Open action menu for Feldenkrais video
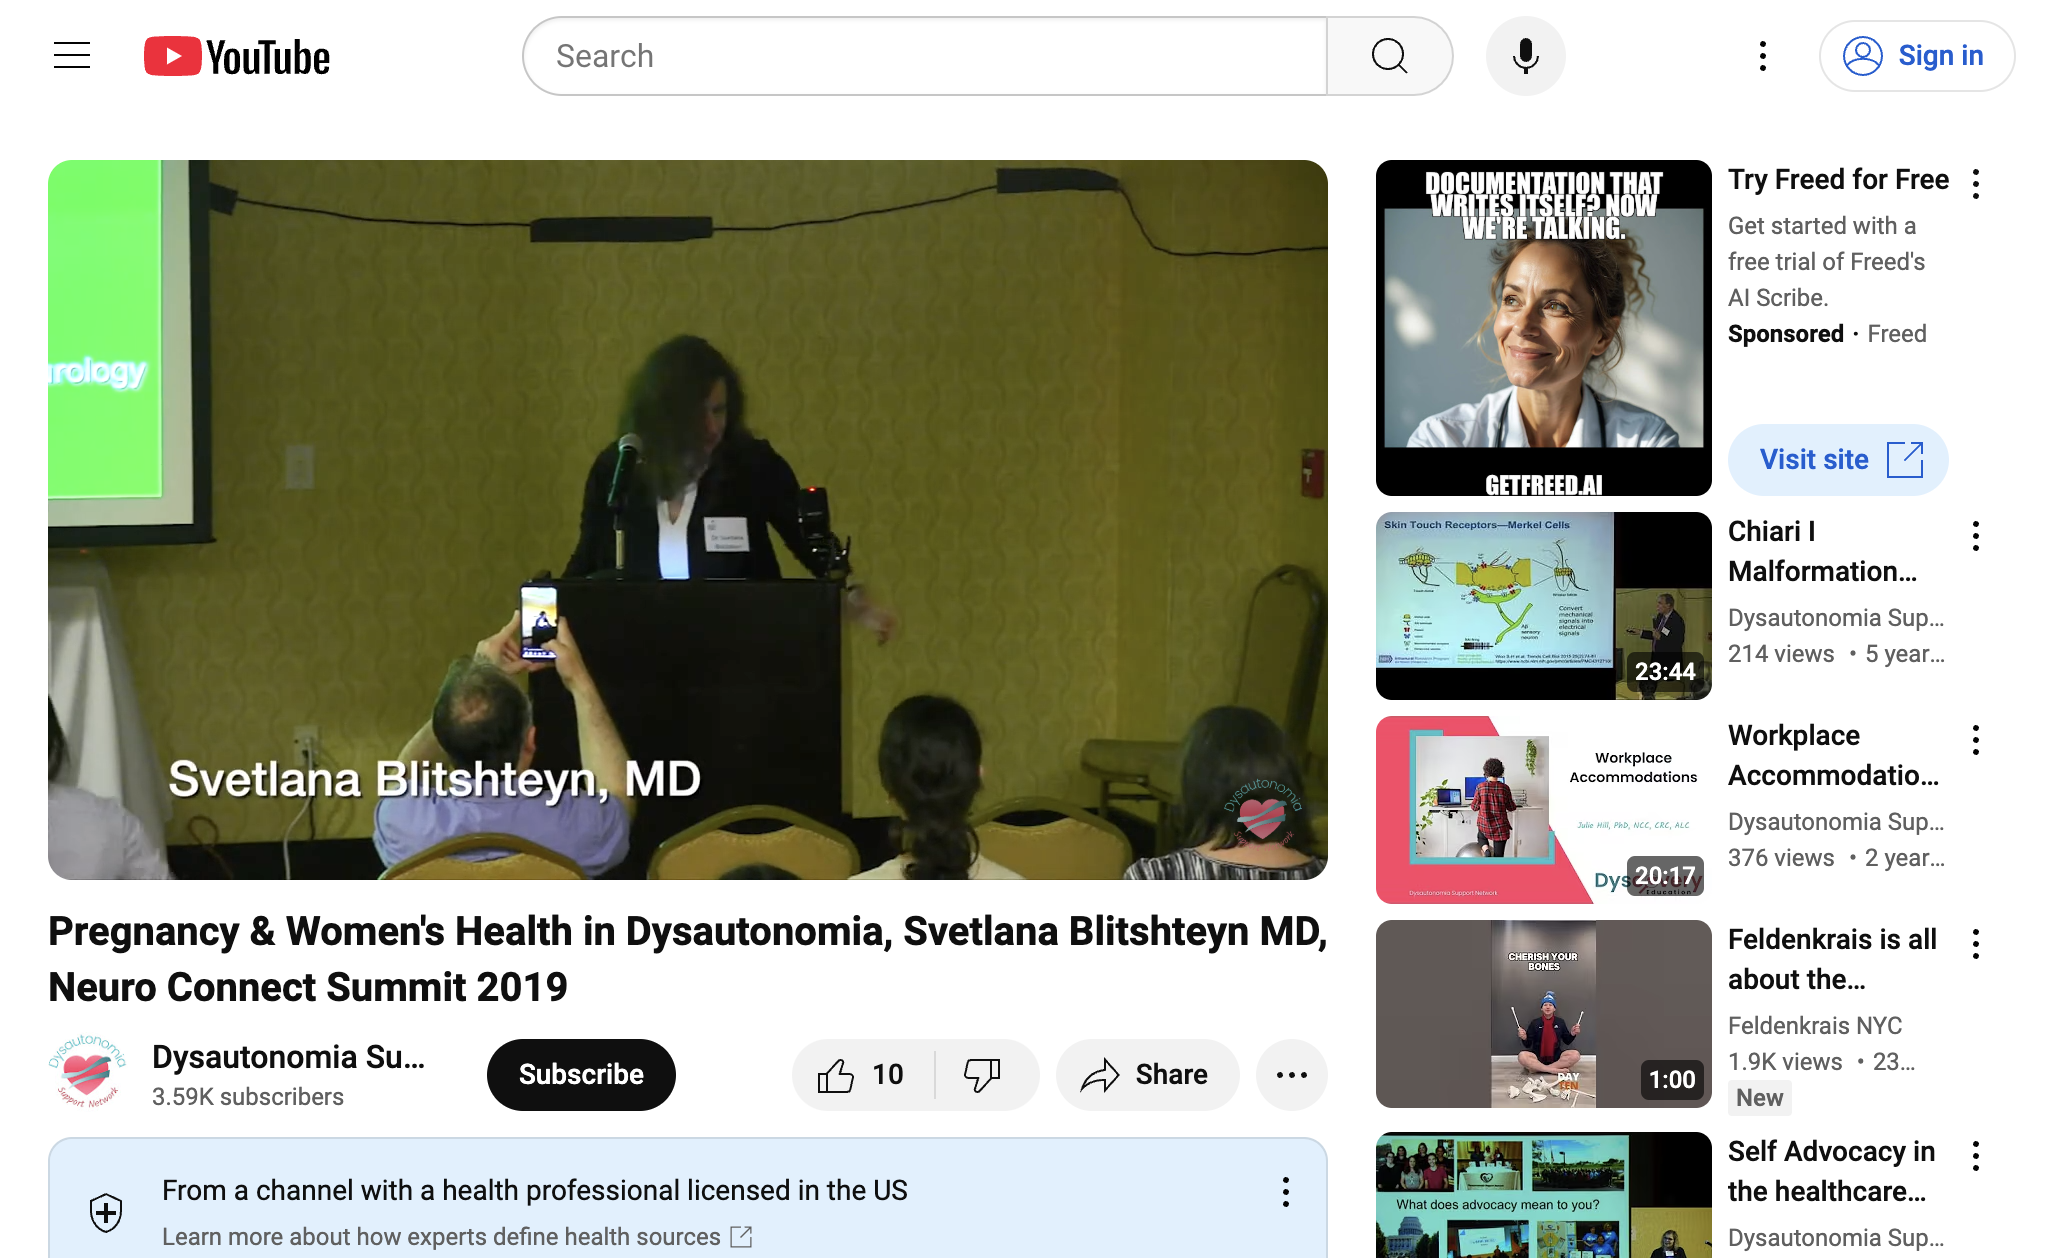The image size is (2048, 1258). coord(1976,944)
